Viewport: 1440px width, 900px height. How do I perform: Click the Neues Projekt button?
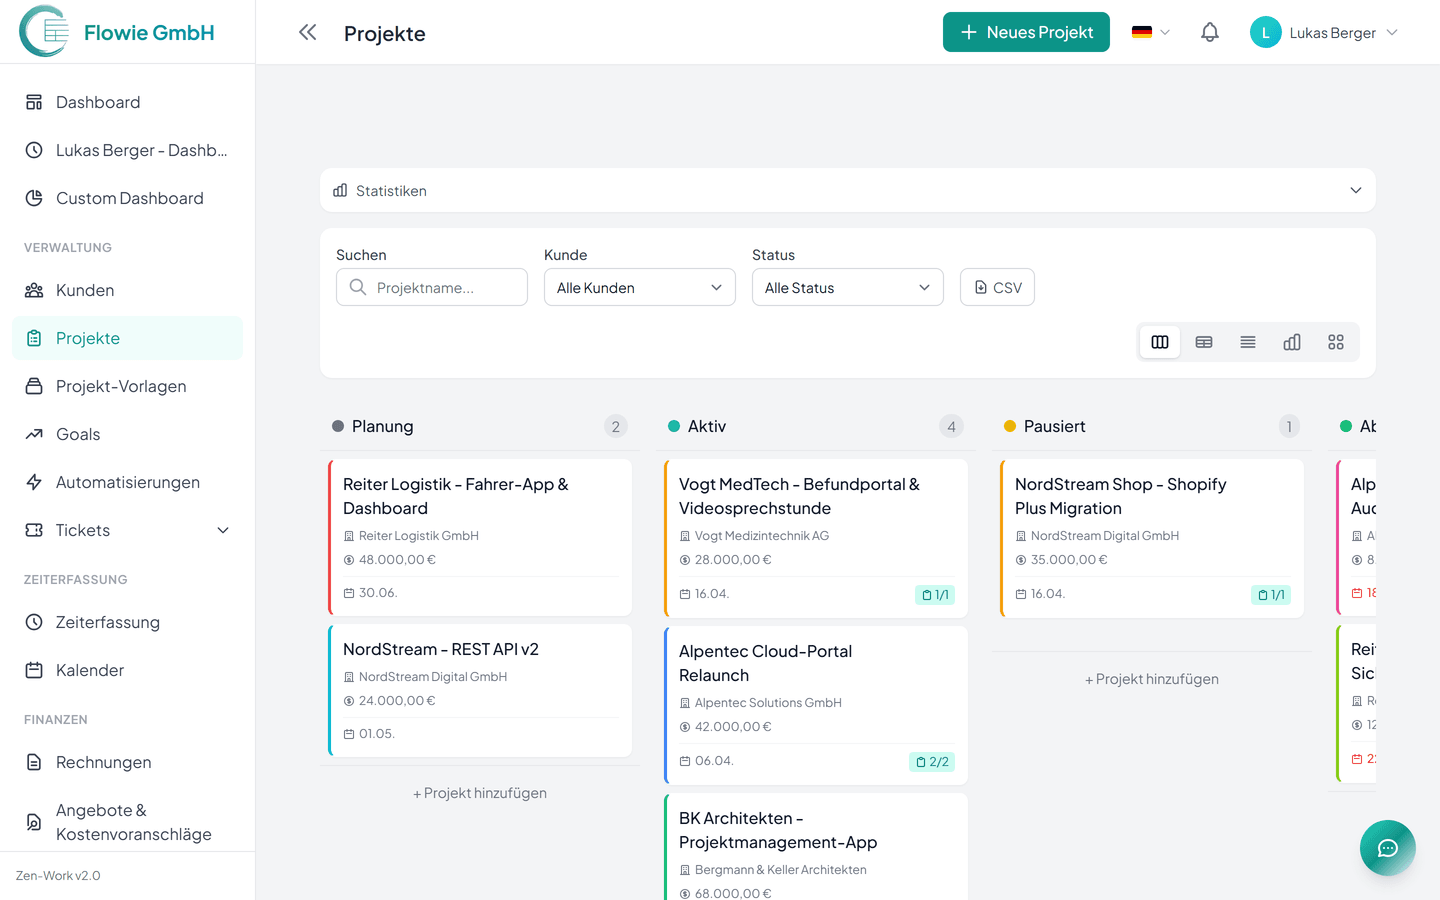pyautogui.click(x=1026, y=32)
